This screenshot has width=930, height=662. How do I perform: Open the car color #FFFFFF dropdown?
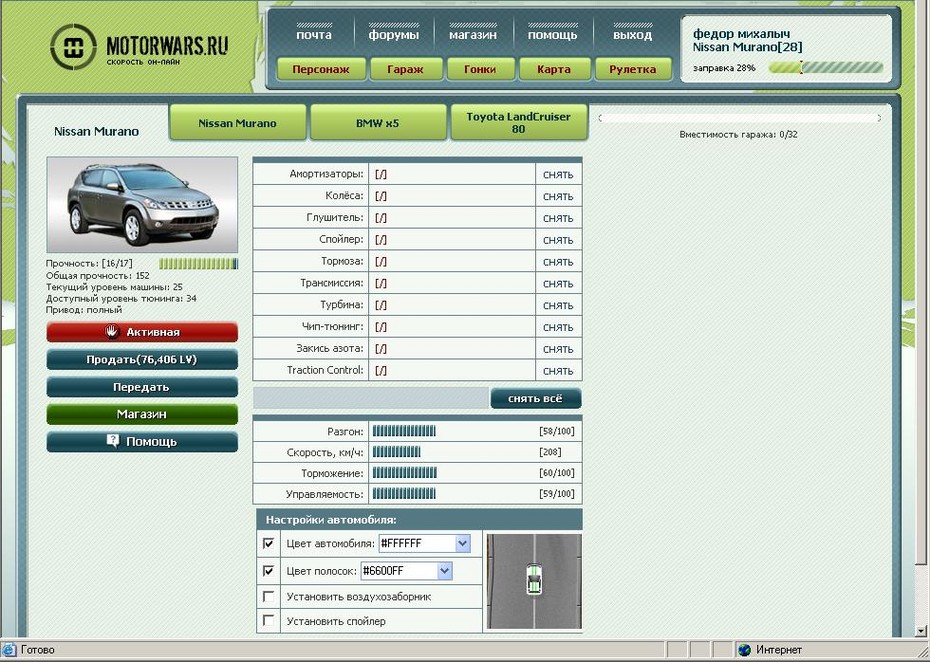[424, 543]
